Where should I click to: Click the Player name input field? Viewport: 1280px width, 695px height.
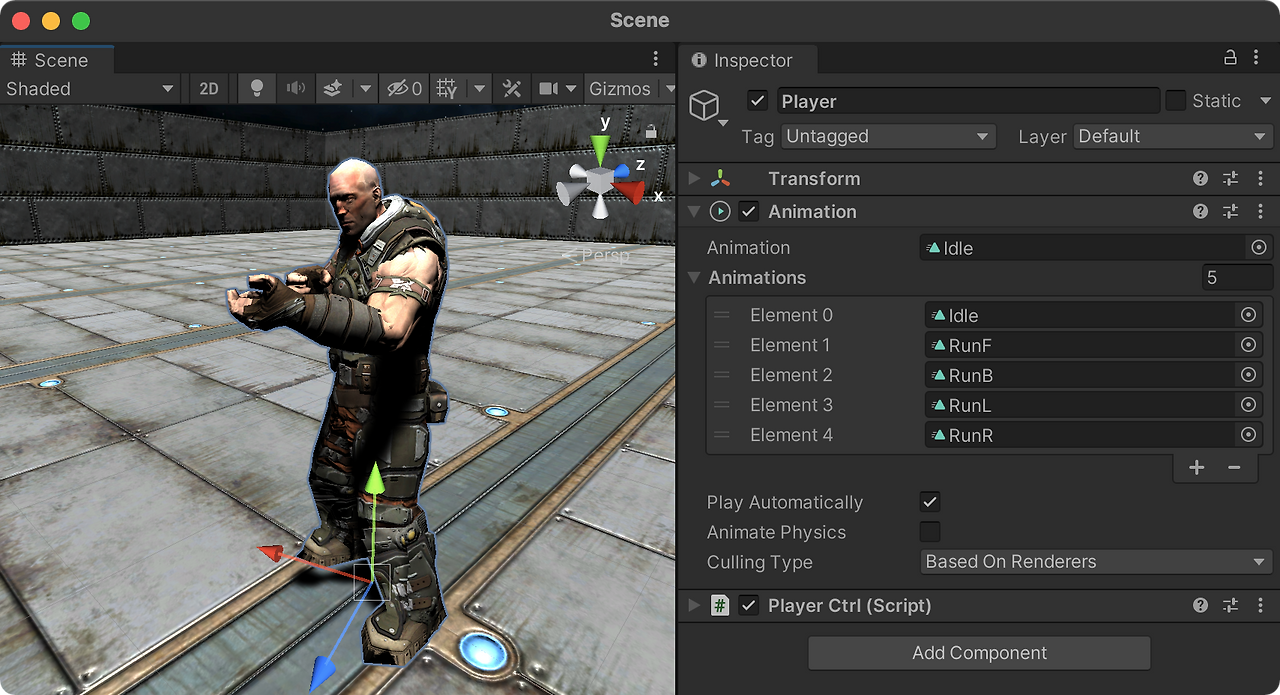(x=968, y=101)
